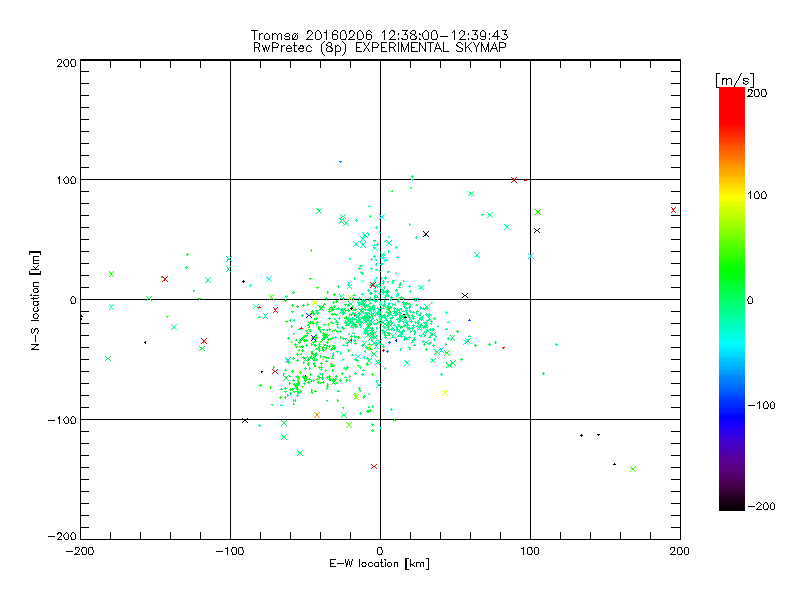Click the "[m/s]" colorbar unit label

(x=733, y=78)
